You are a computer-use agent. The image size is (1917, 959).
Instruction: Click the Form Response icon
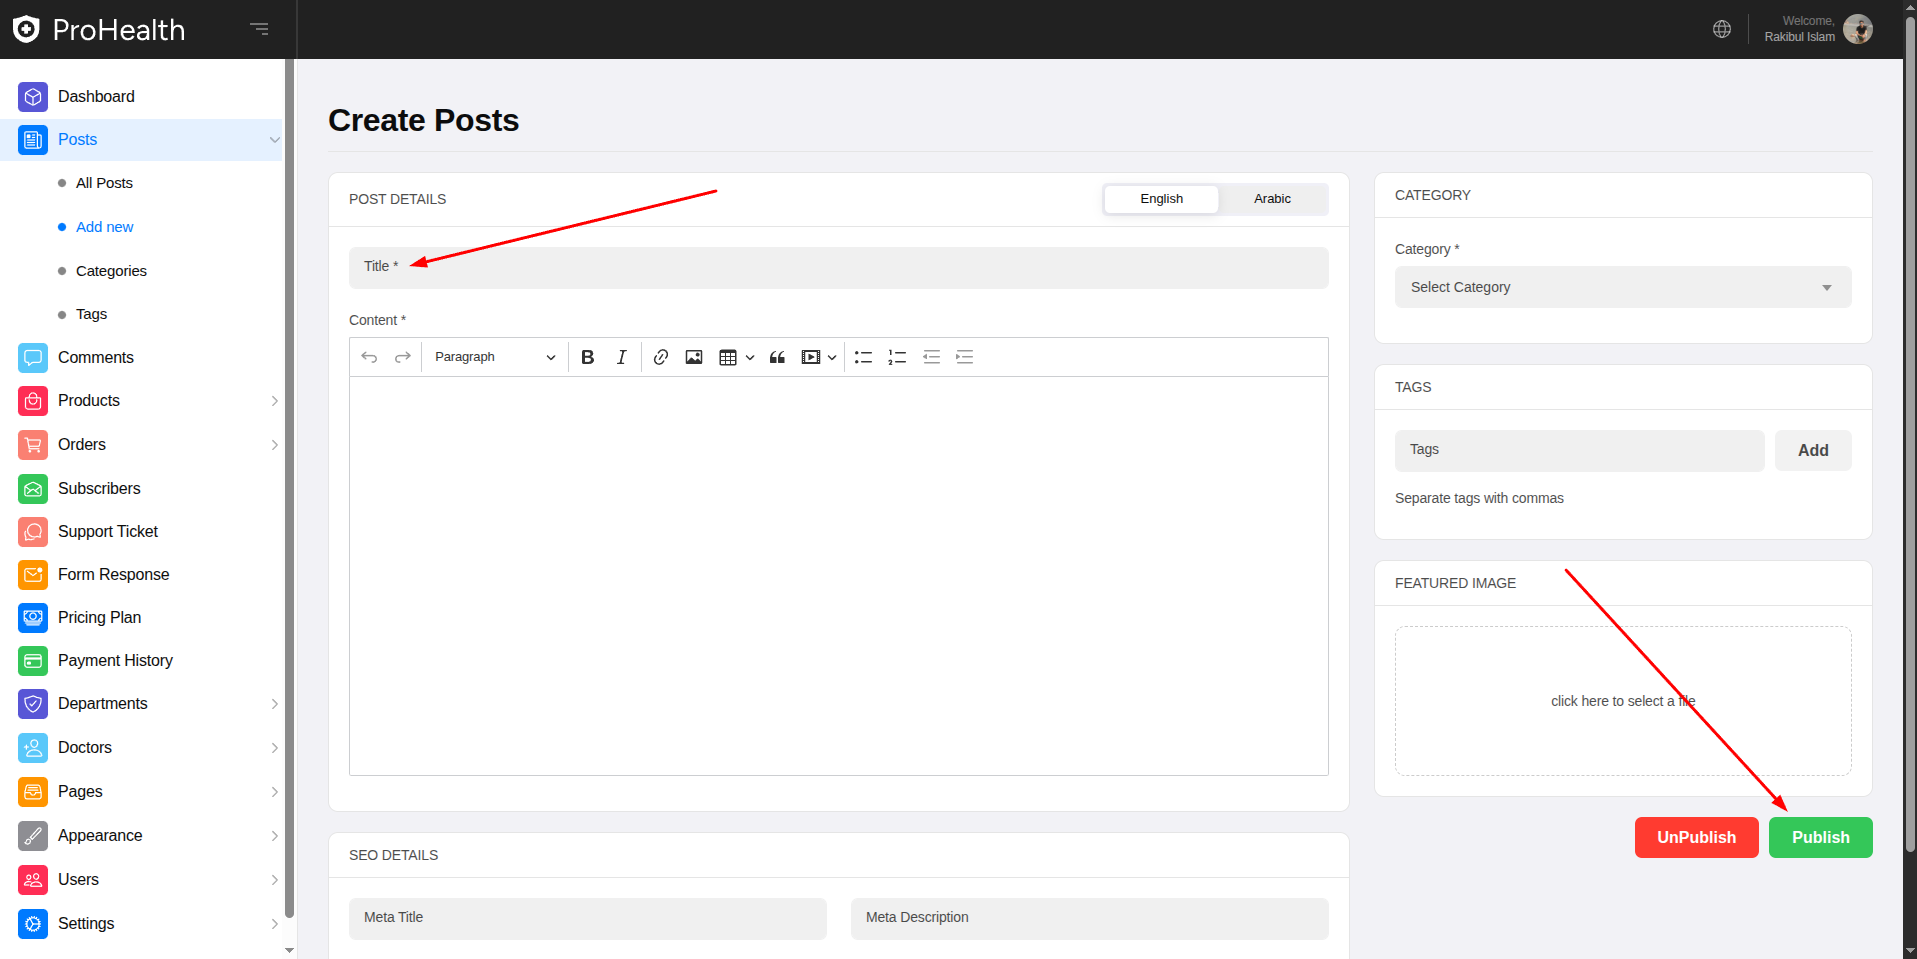(x=33, y=575)
